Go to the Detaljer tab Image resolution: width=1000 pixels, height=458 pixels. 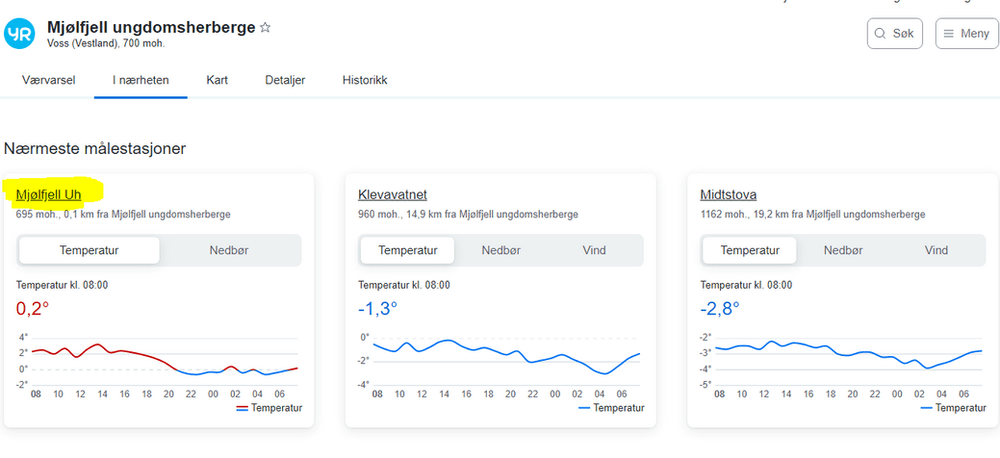(x=285, y=80)
